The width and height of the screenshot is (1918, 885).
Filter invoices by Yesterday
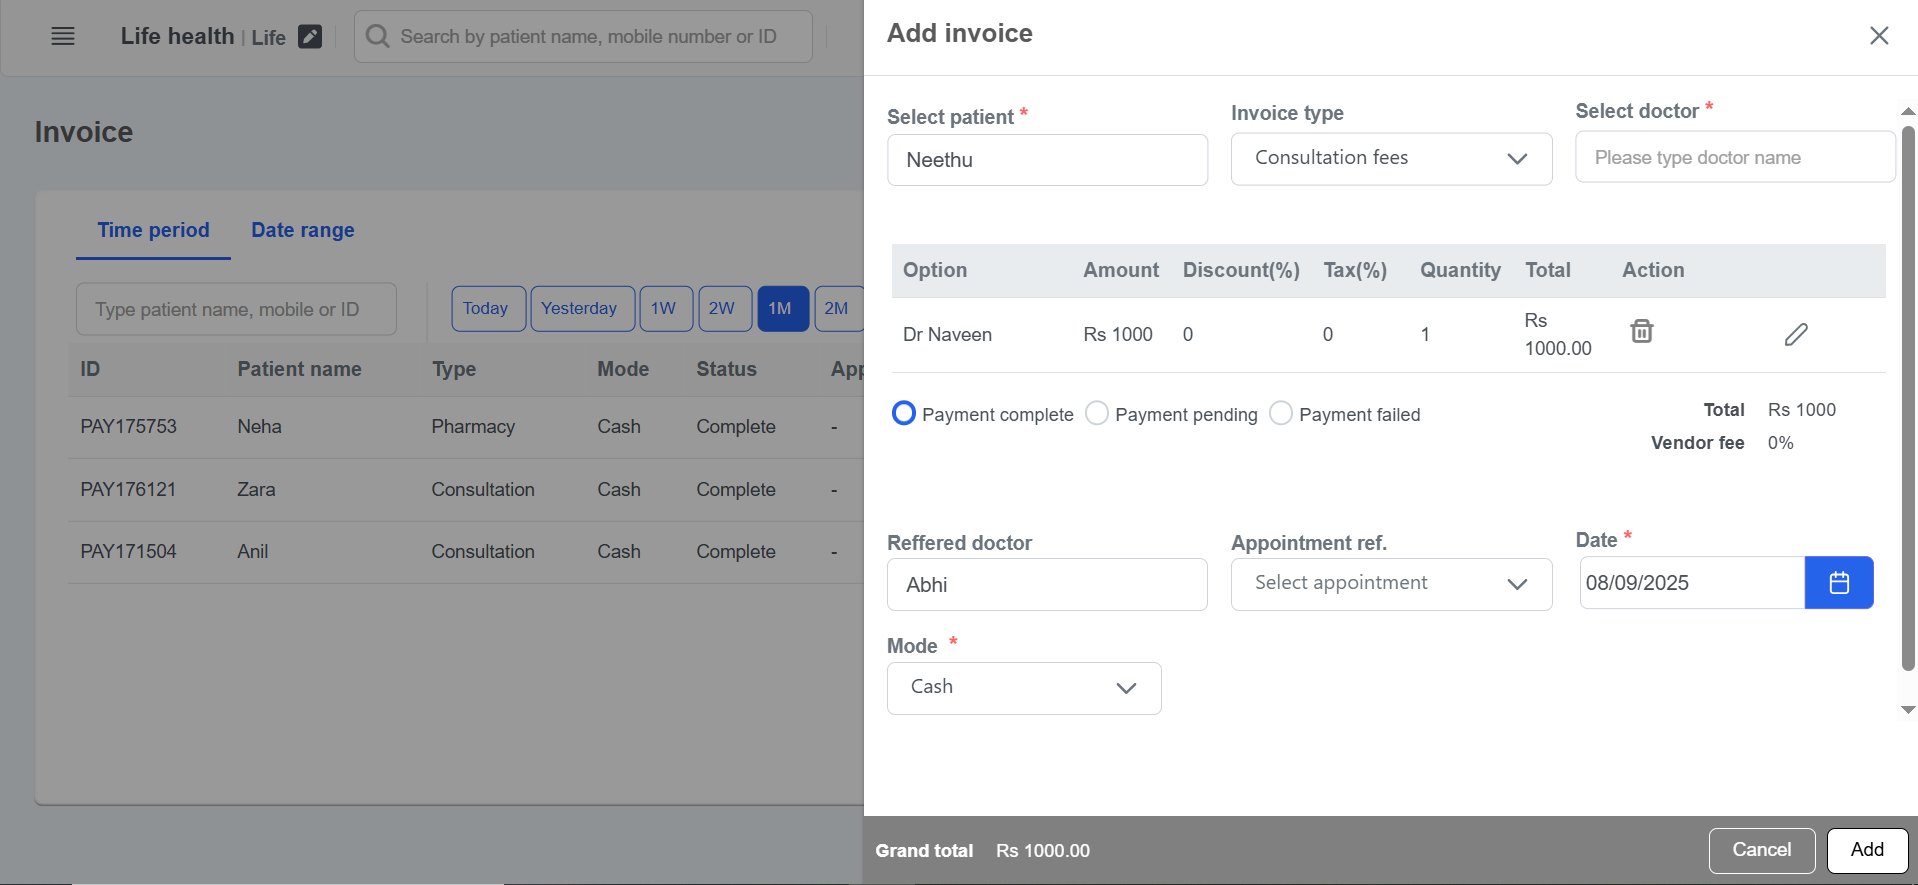tap(582, 308)
